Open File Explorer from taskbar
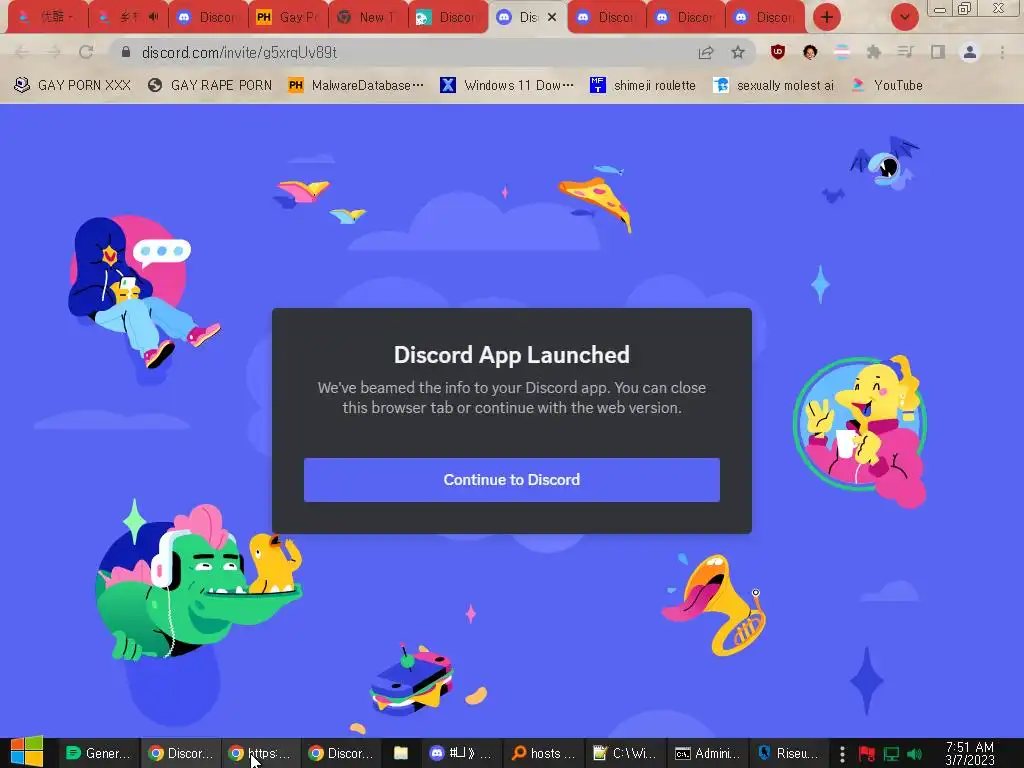The height and width of the screenshot is (768, 1024). coord(401,753)
